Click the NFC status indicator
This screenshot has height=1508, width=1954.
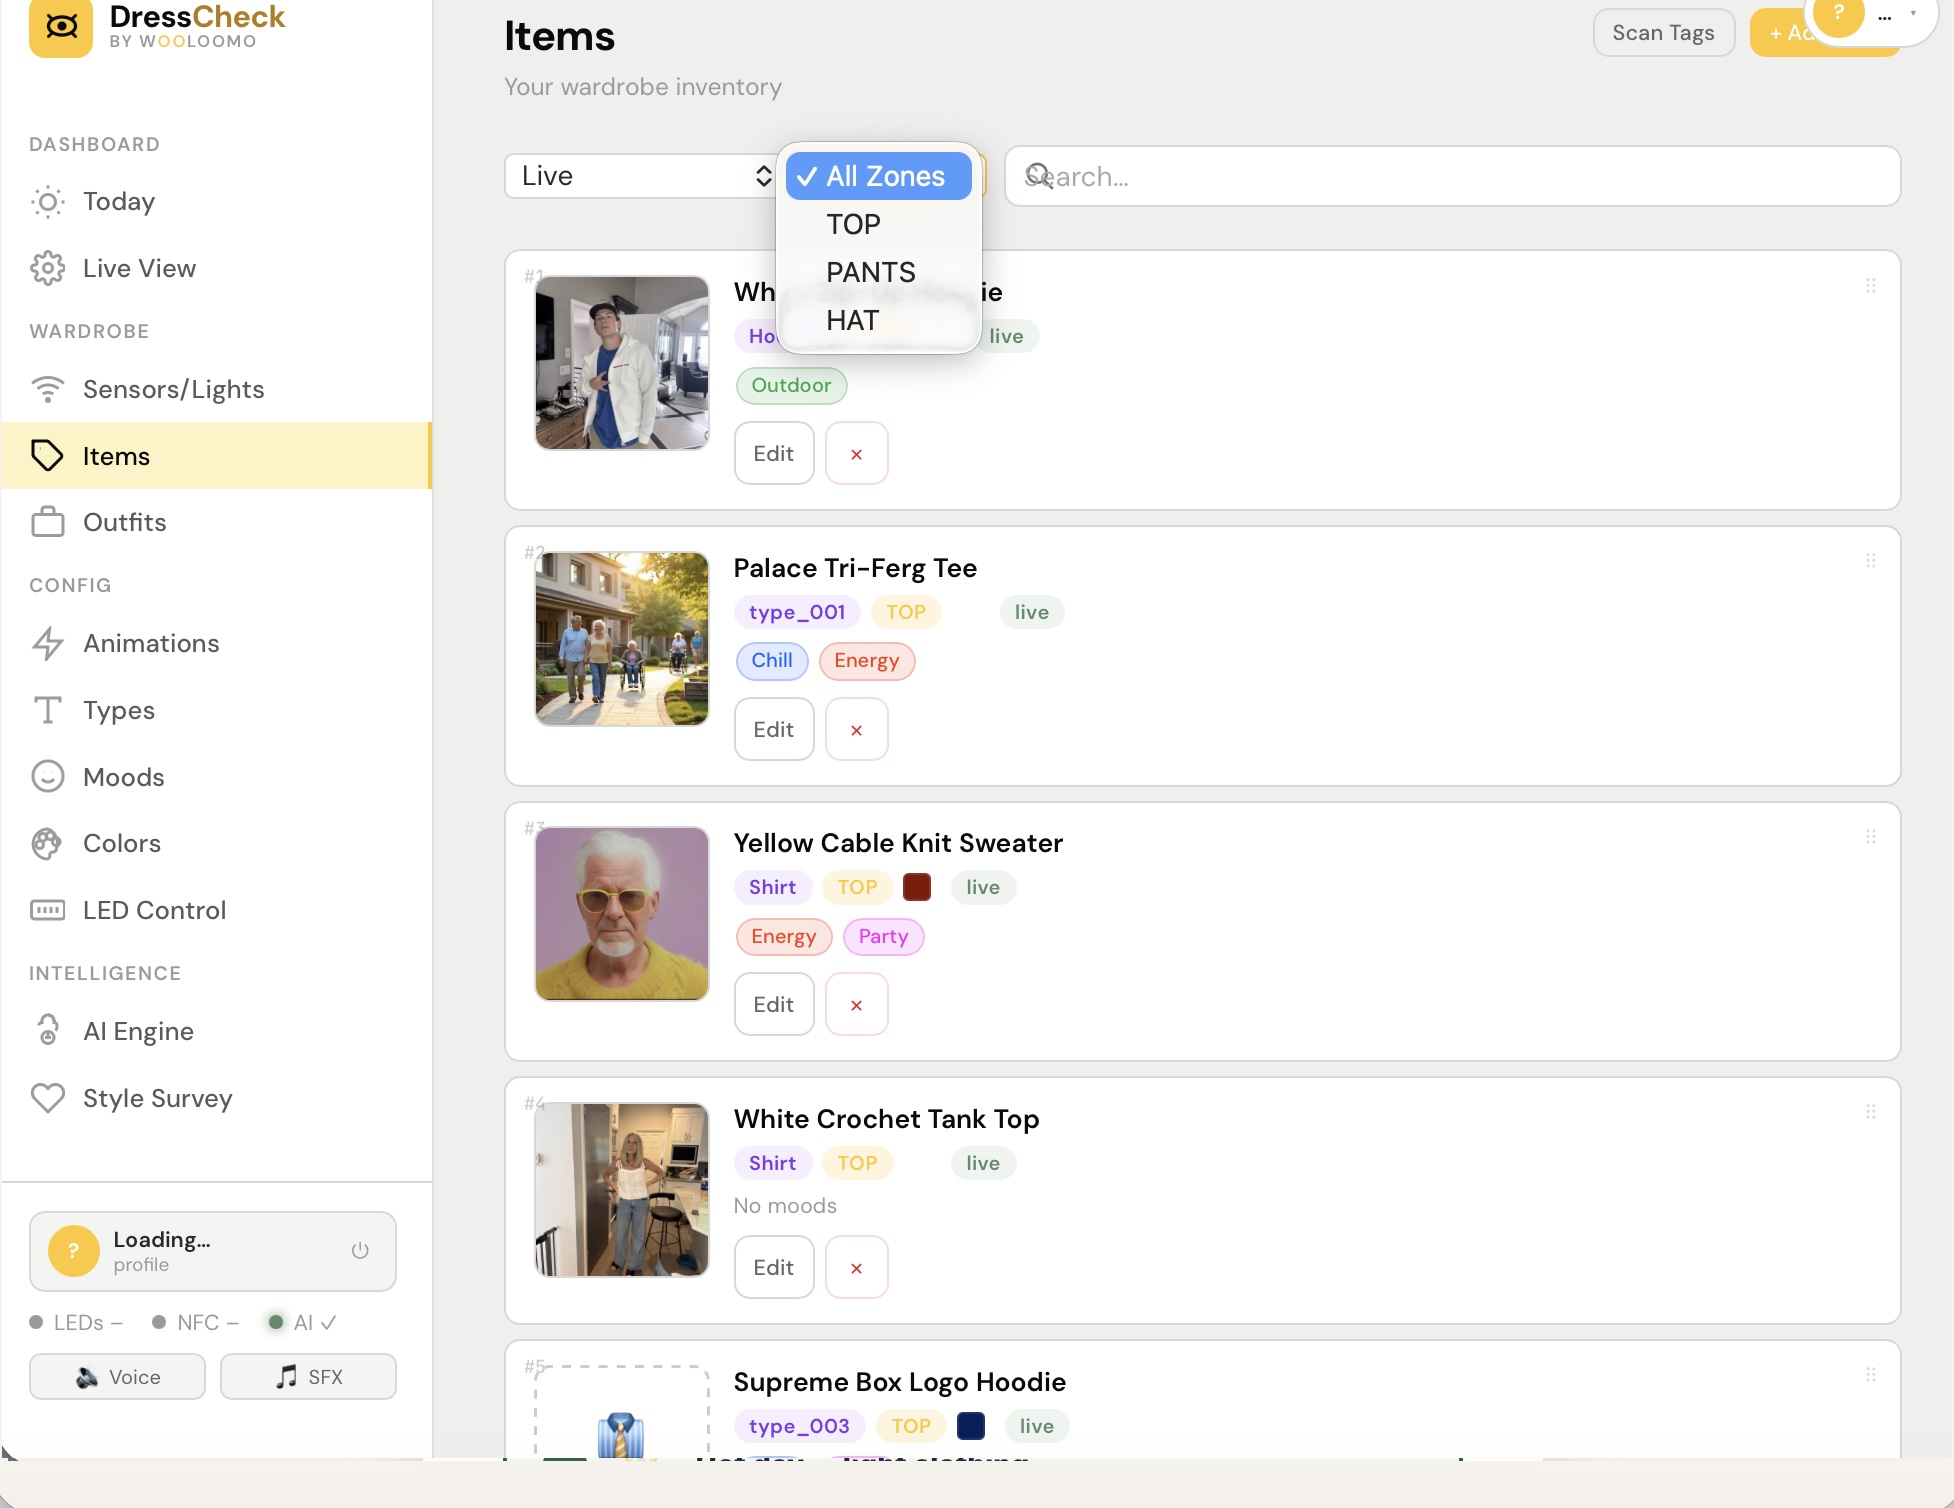click(196, 1323)
